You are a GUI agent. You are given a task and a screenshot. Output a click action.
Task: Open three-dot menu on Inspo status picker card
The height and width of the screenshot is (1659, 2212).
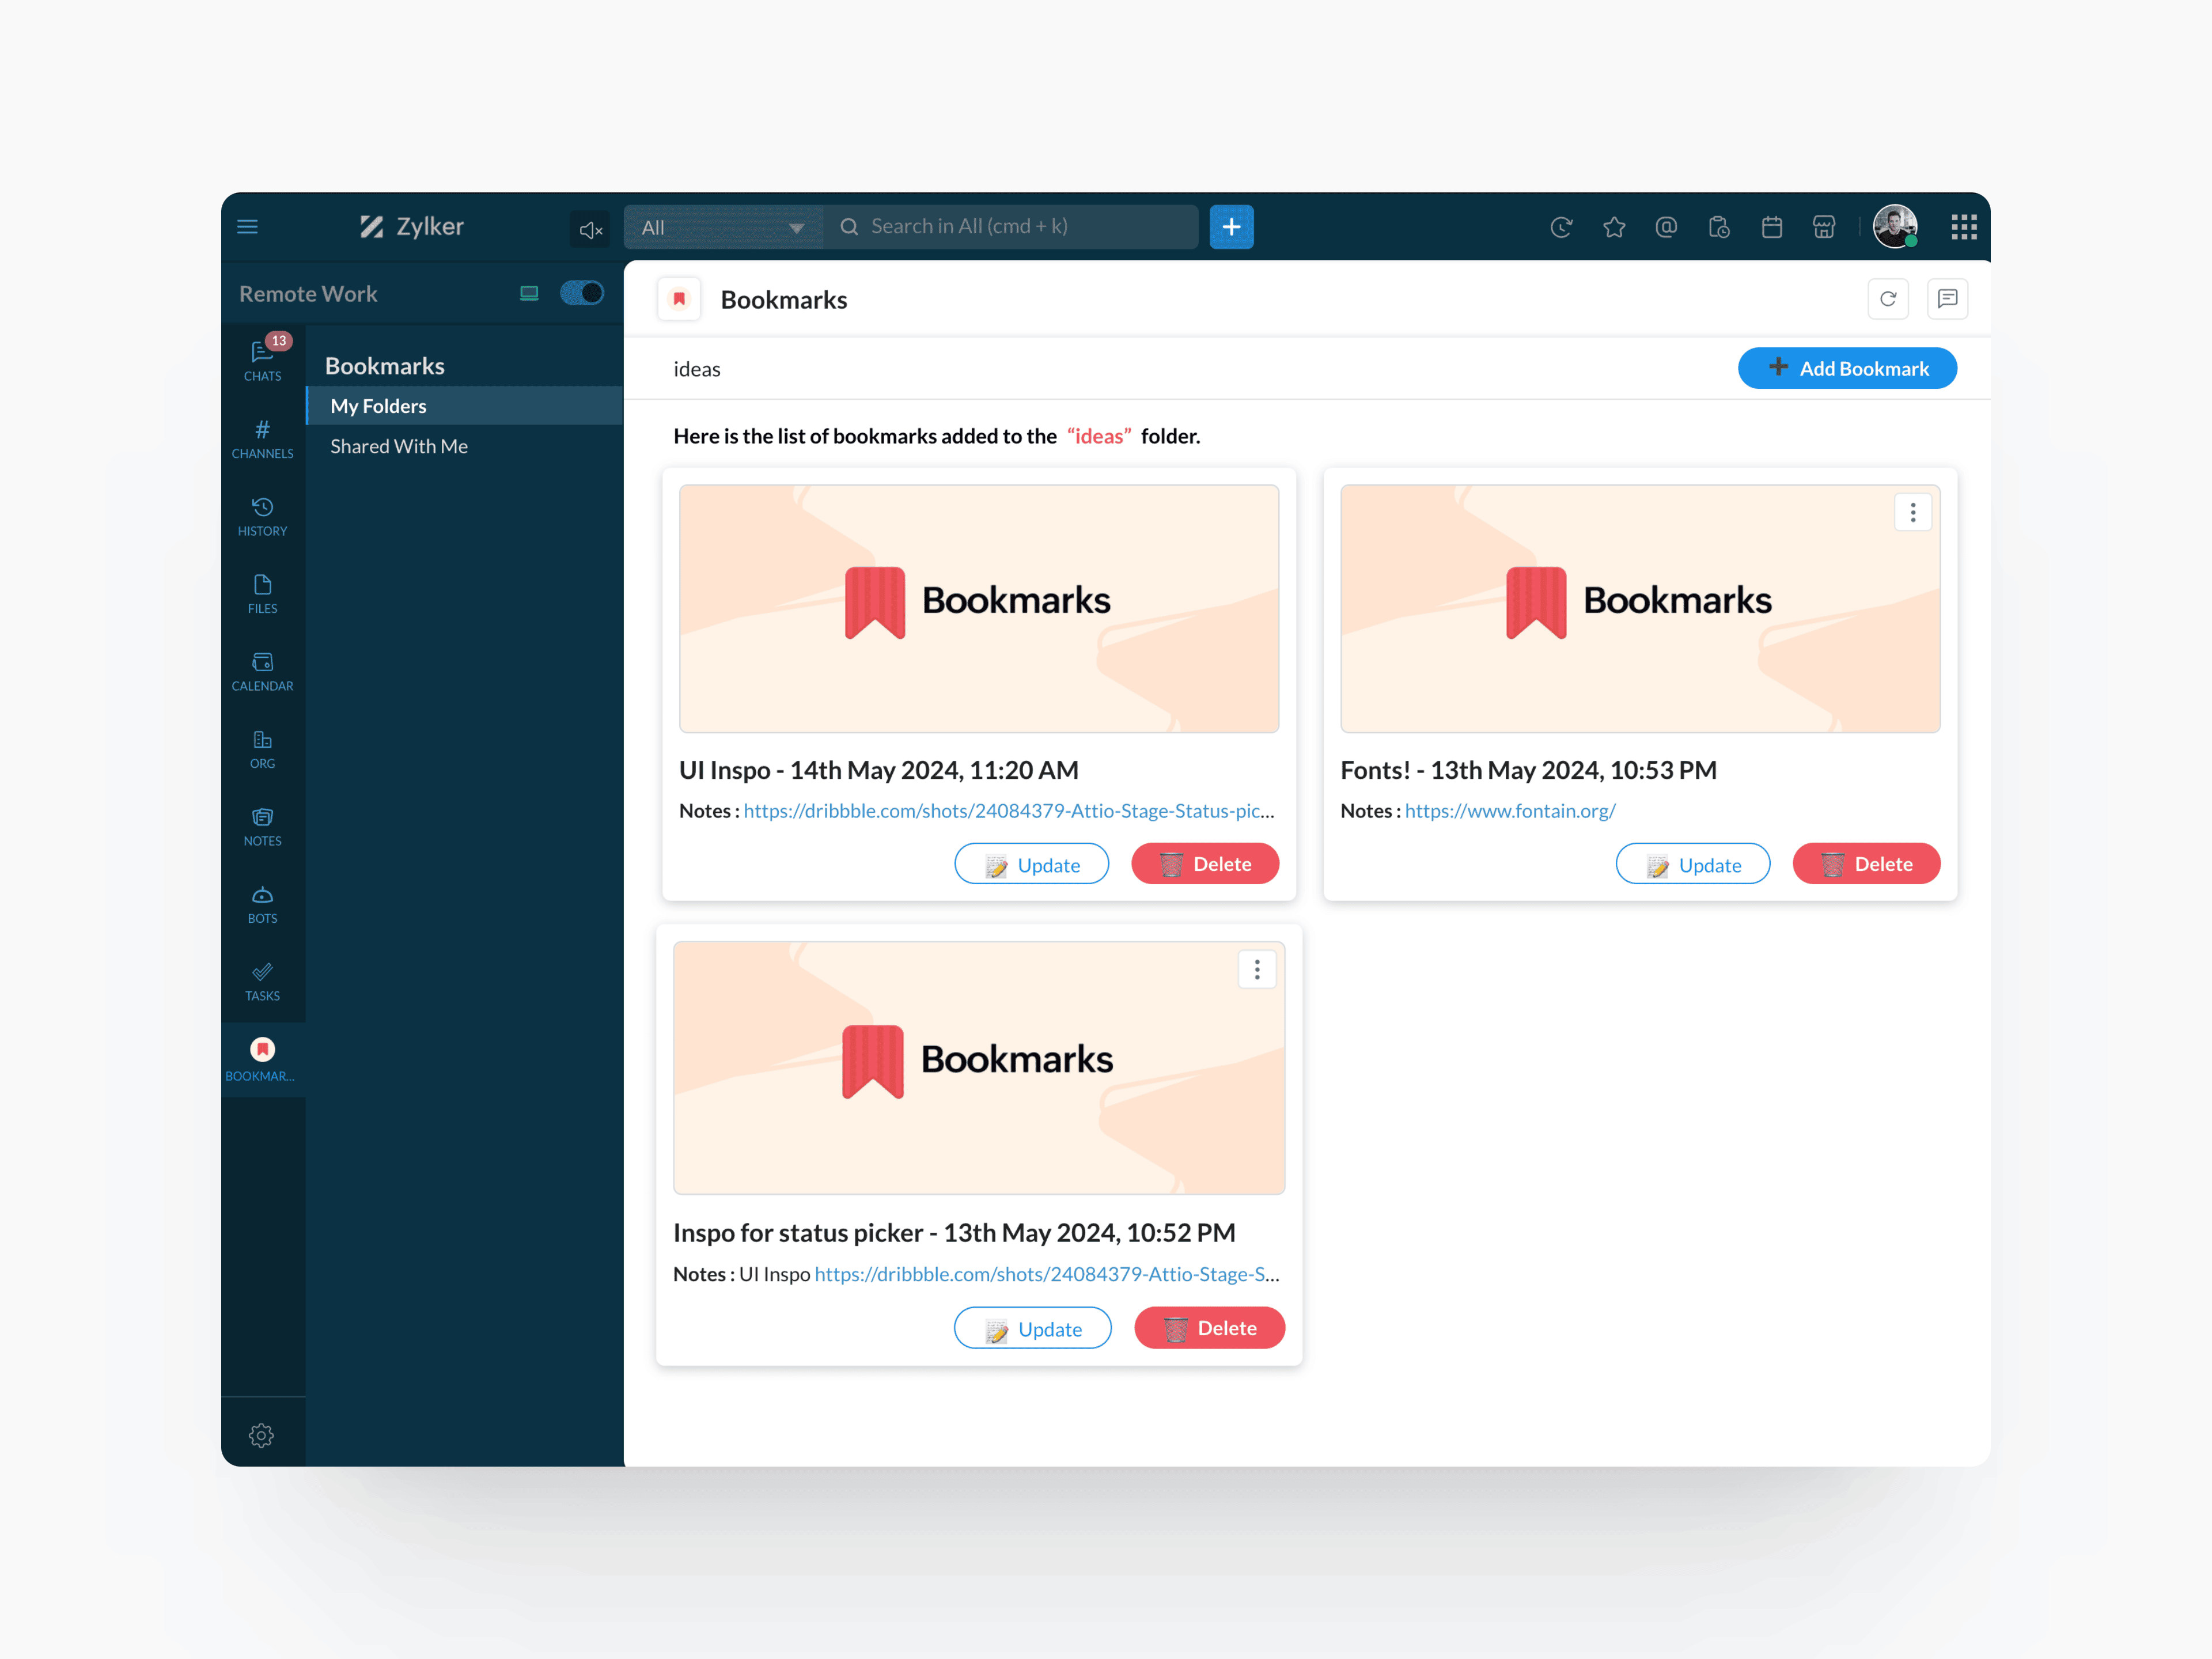[x=1256, y=969]
